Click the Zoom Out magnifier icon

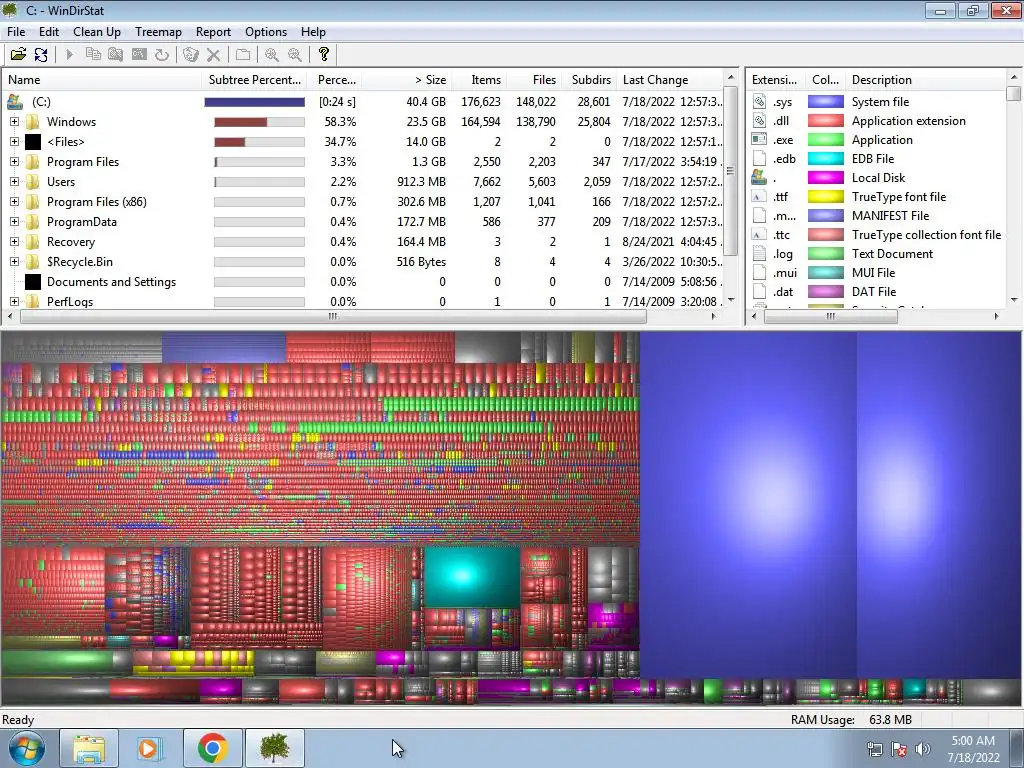click(x=295, y=55)
